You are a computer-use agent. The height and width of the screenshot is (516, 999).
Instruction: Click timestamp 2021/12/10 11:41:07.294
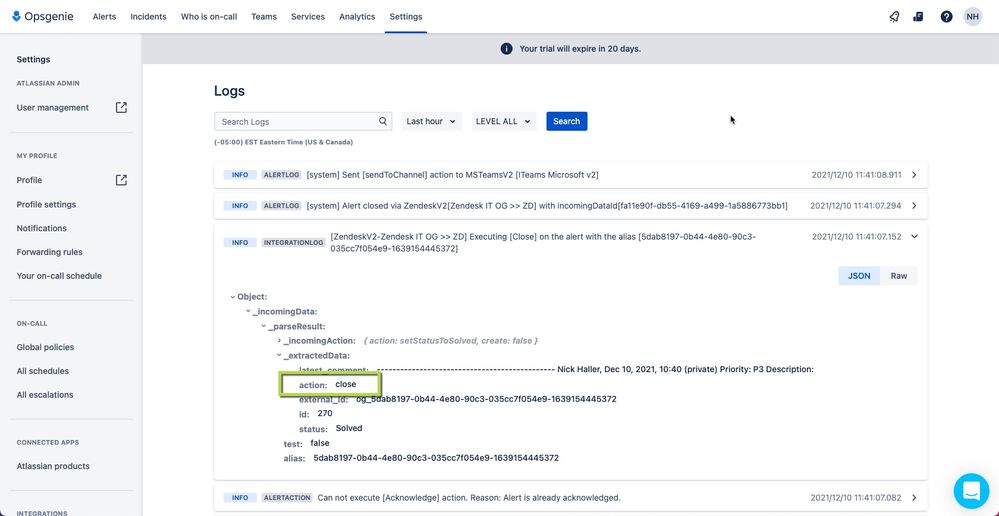(x=856, y=206)
